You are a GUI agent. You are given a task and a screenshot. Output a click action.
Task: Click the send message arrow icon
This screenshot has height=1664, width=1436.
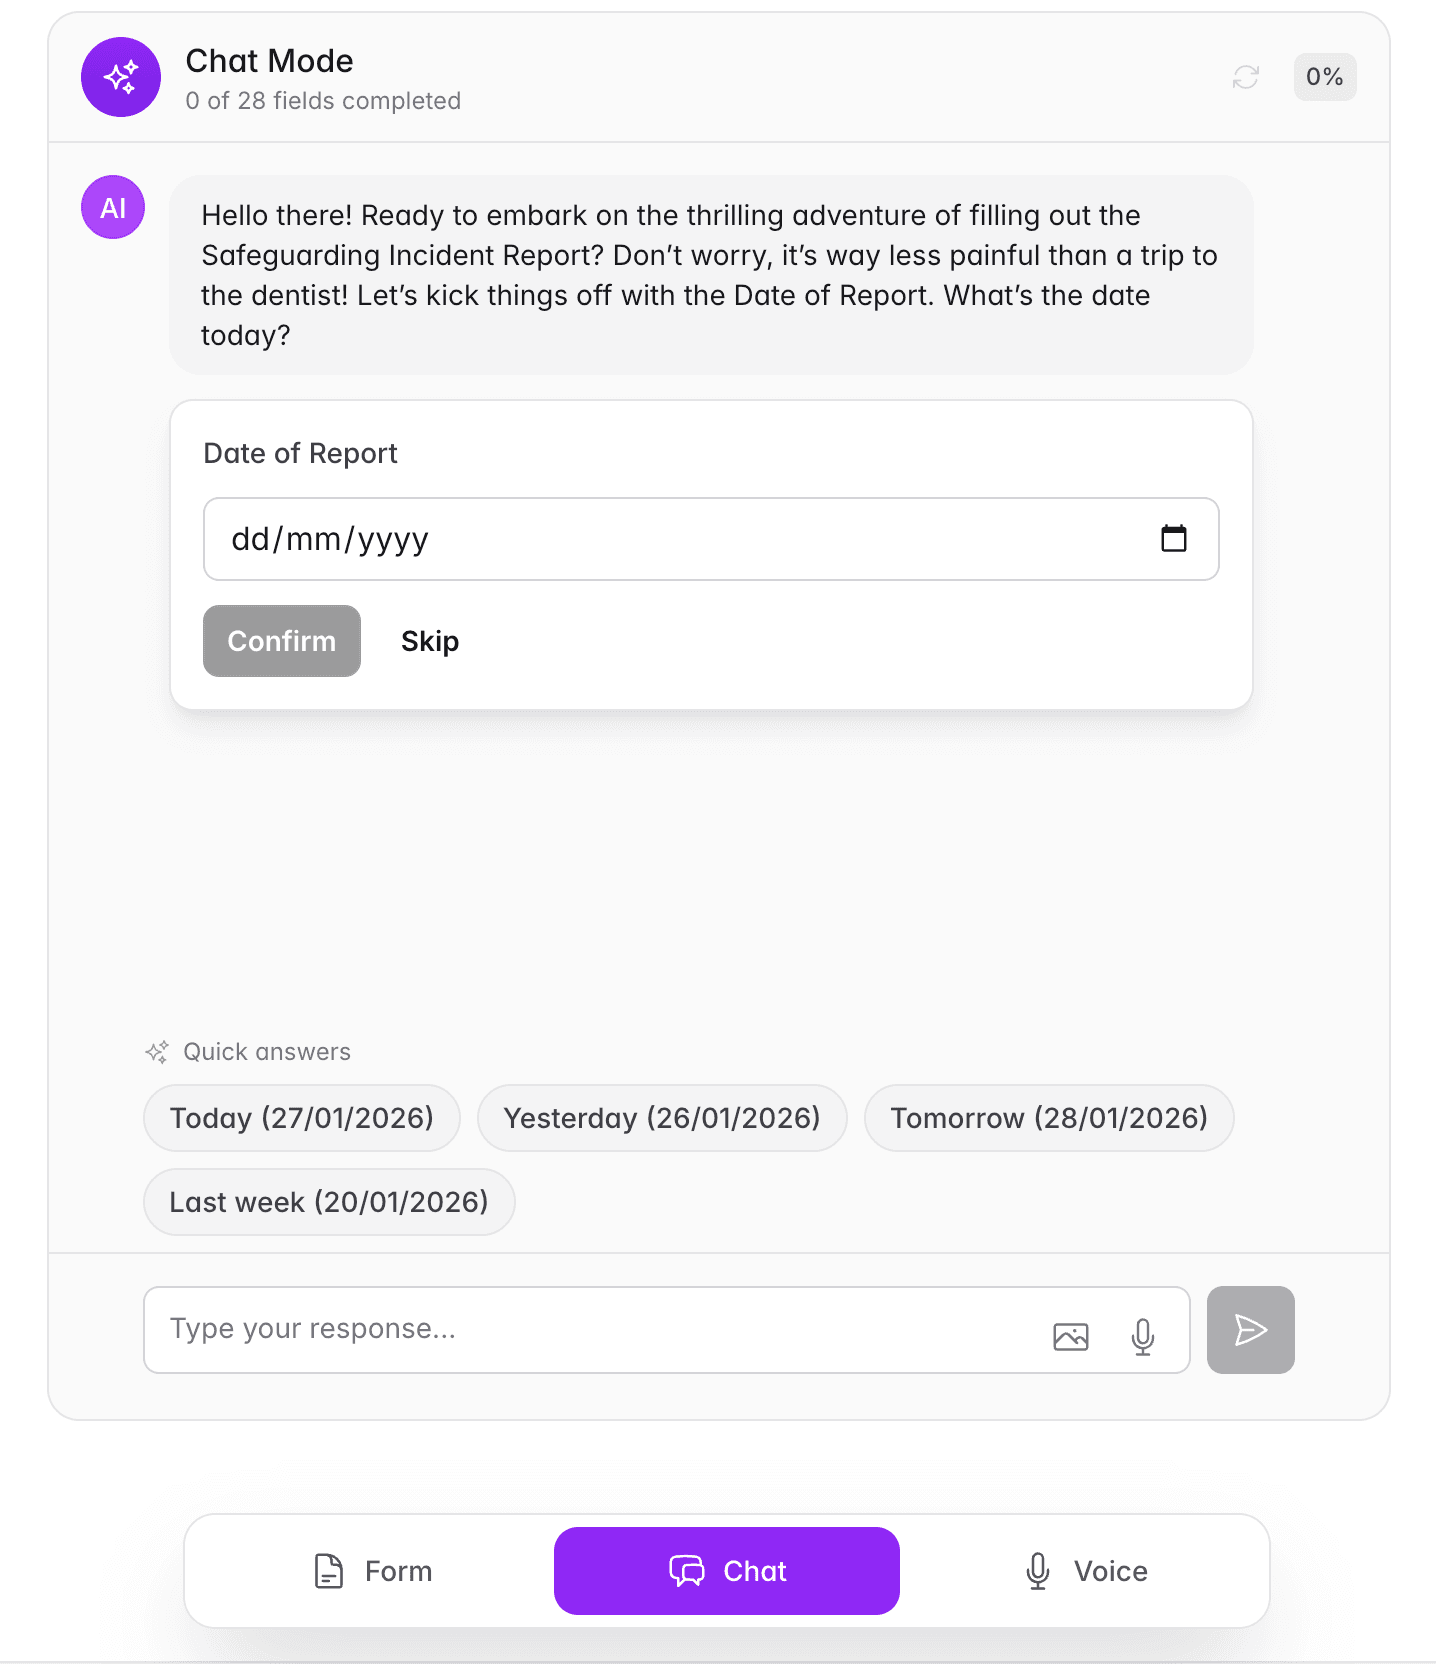click(1249, 1330)
